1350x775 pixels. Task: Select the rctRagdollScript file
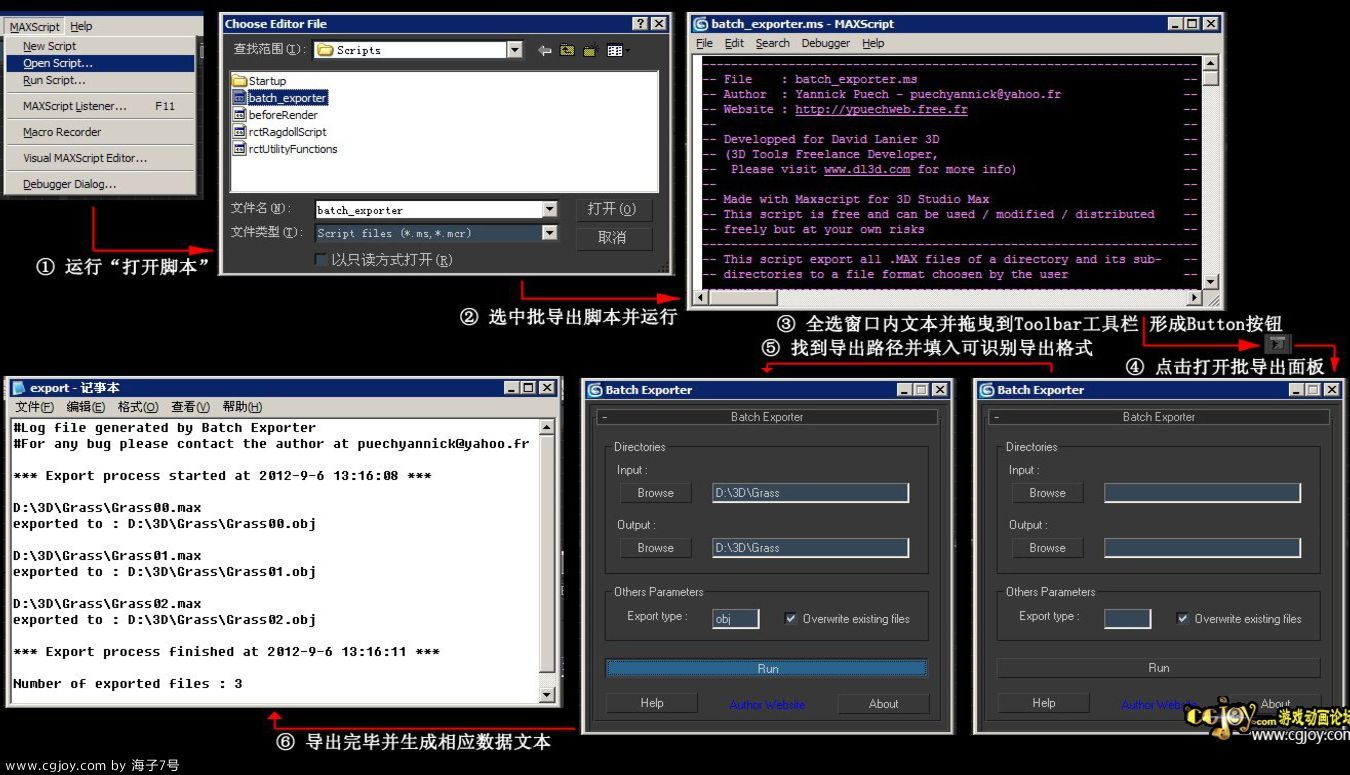279,132
